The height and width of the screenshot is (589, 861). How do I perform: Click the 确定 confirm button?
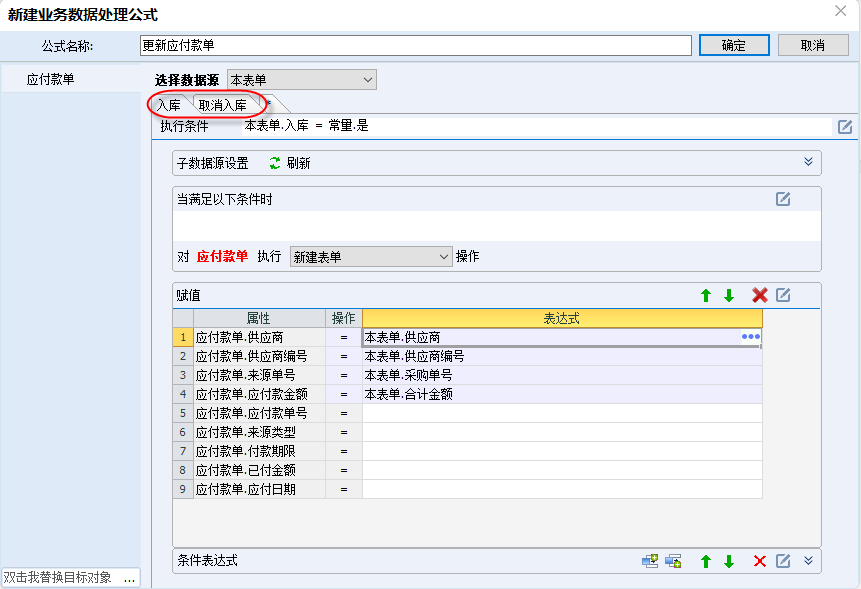pos(734,46)
